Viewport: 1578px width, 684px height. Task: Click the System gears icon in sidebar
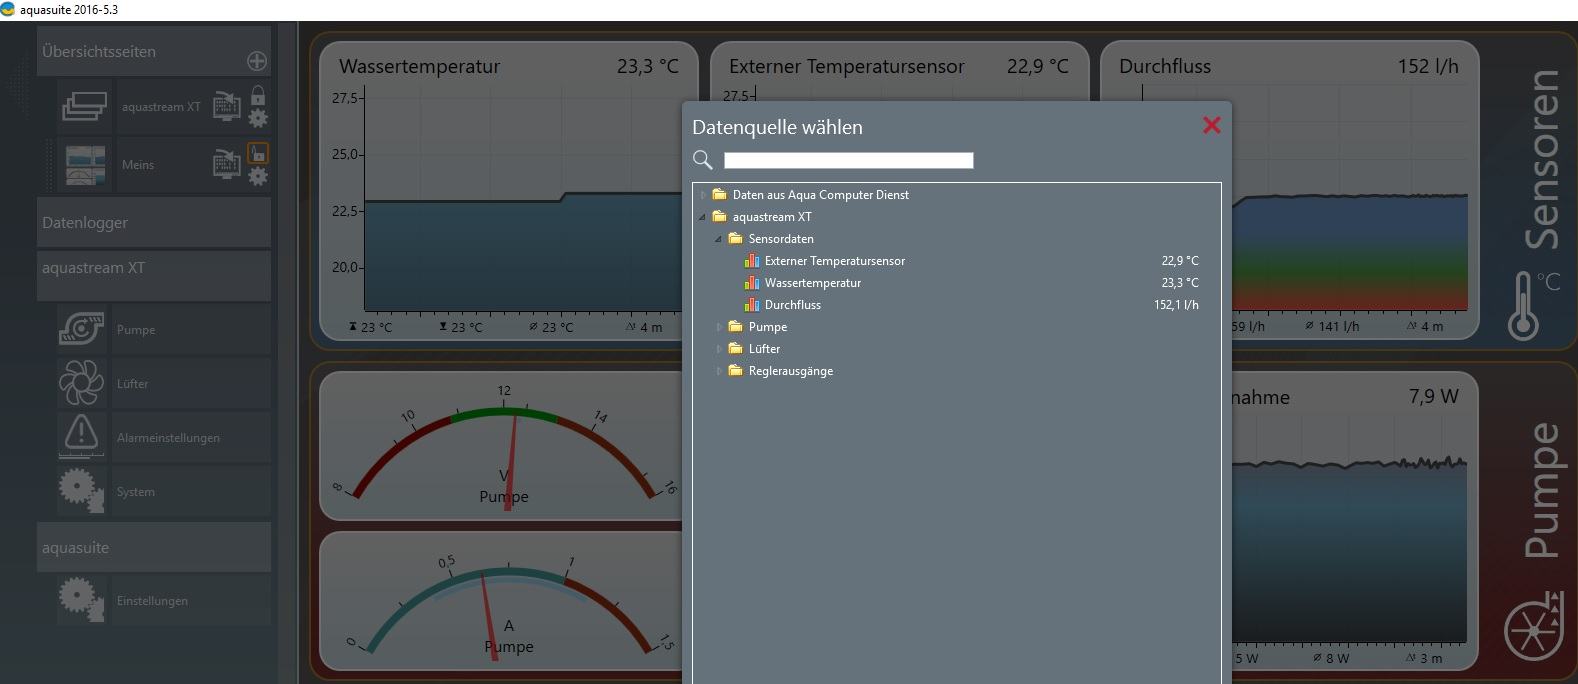tap(81, 491)
